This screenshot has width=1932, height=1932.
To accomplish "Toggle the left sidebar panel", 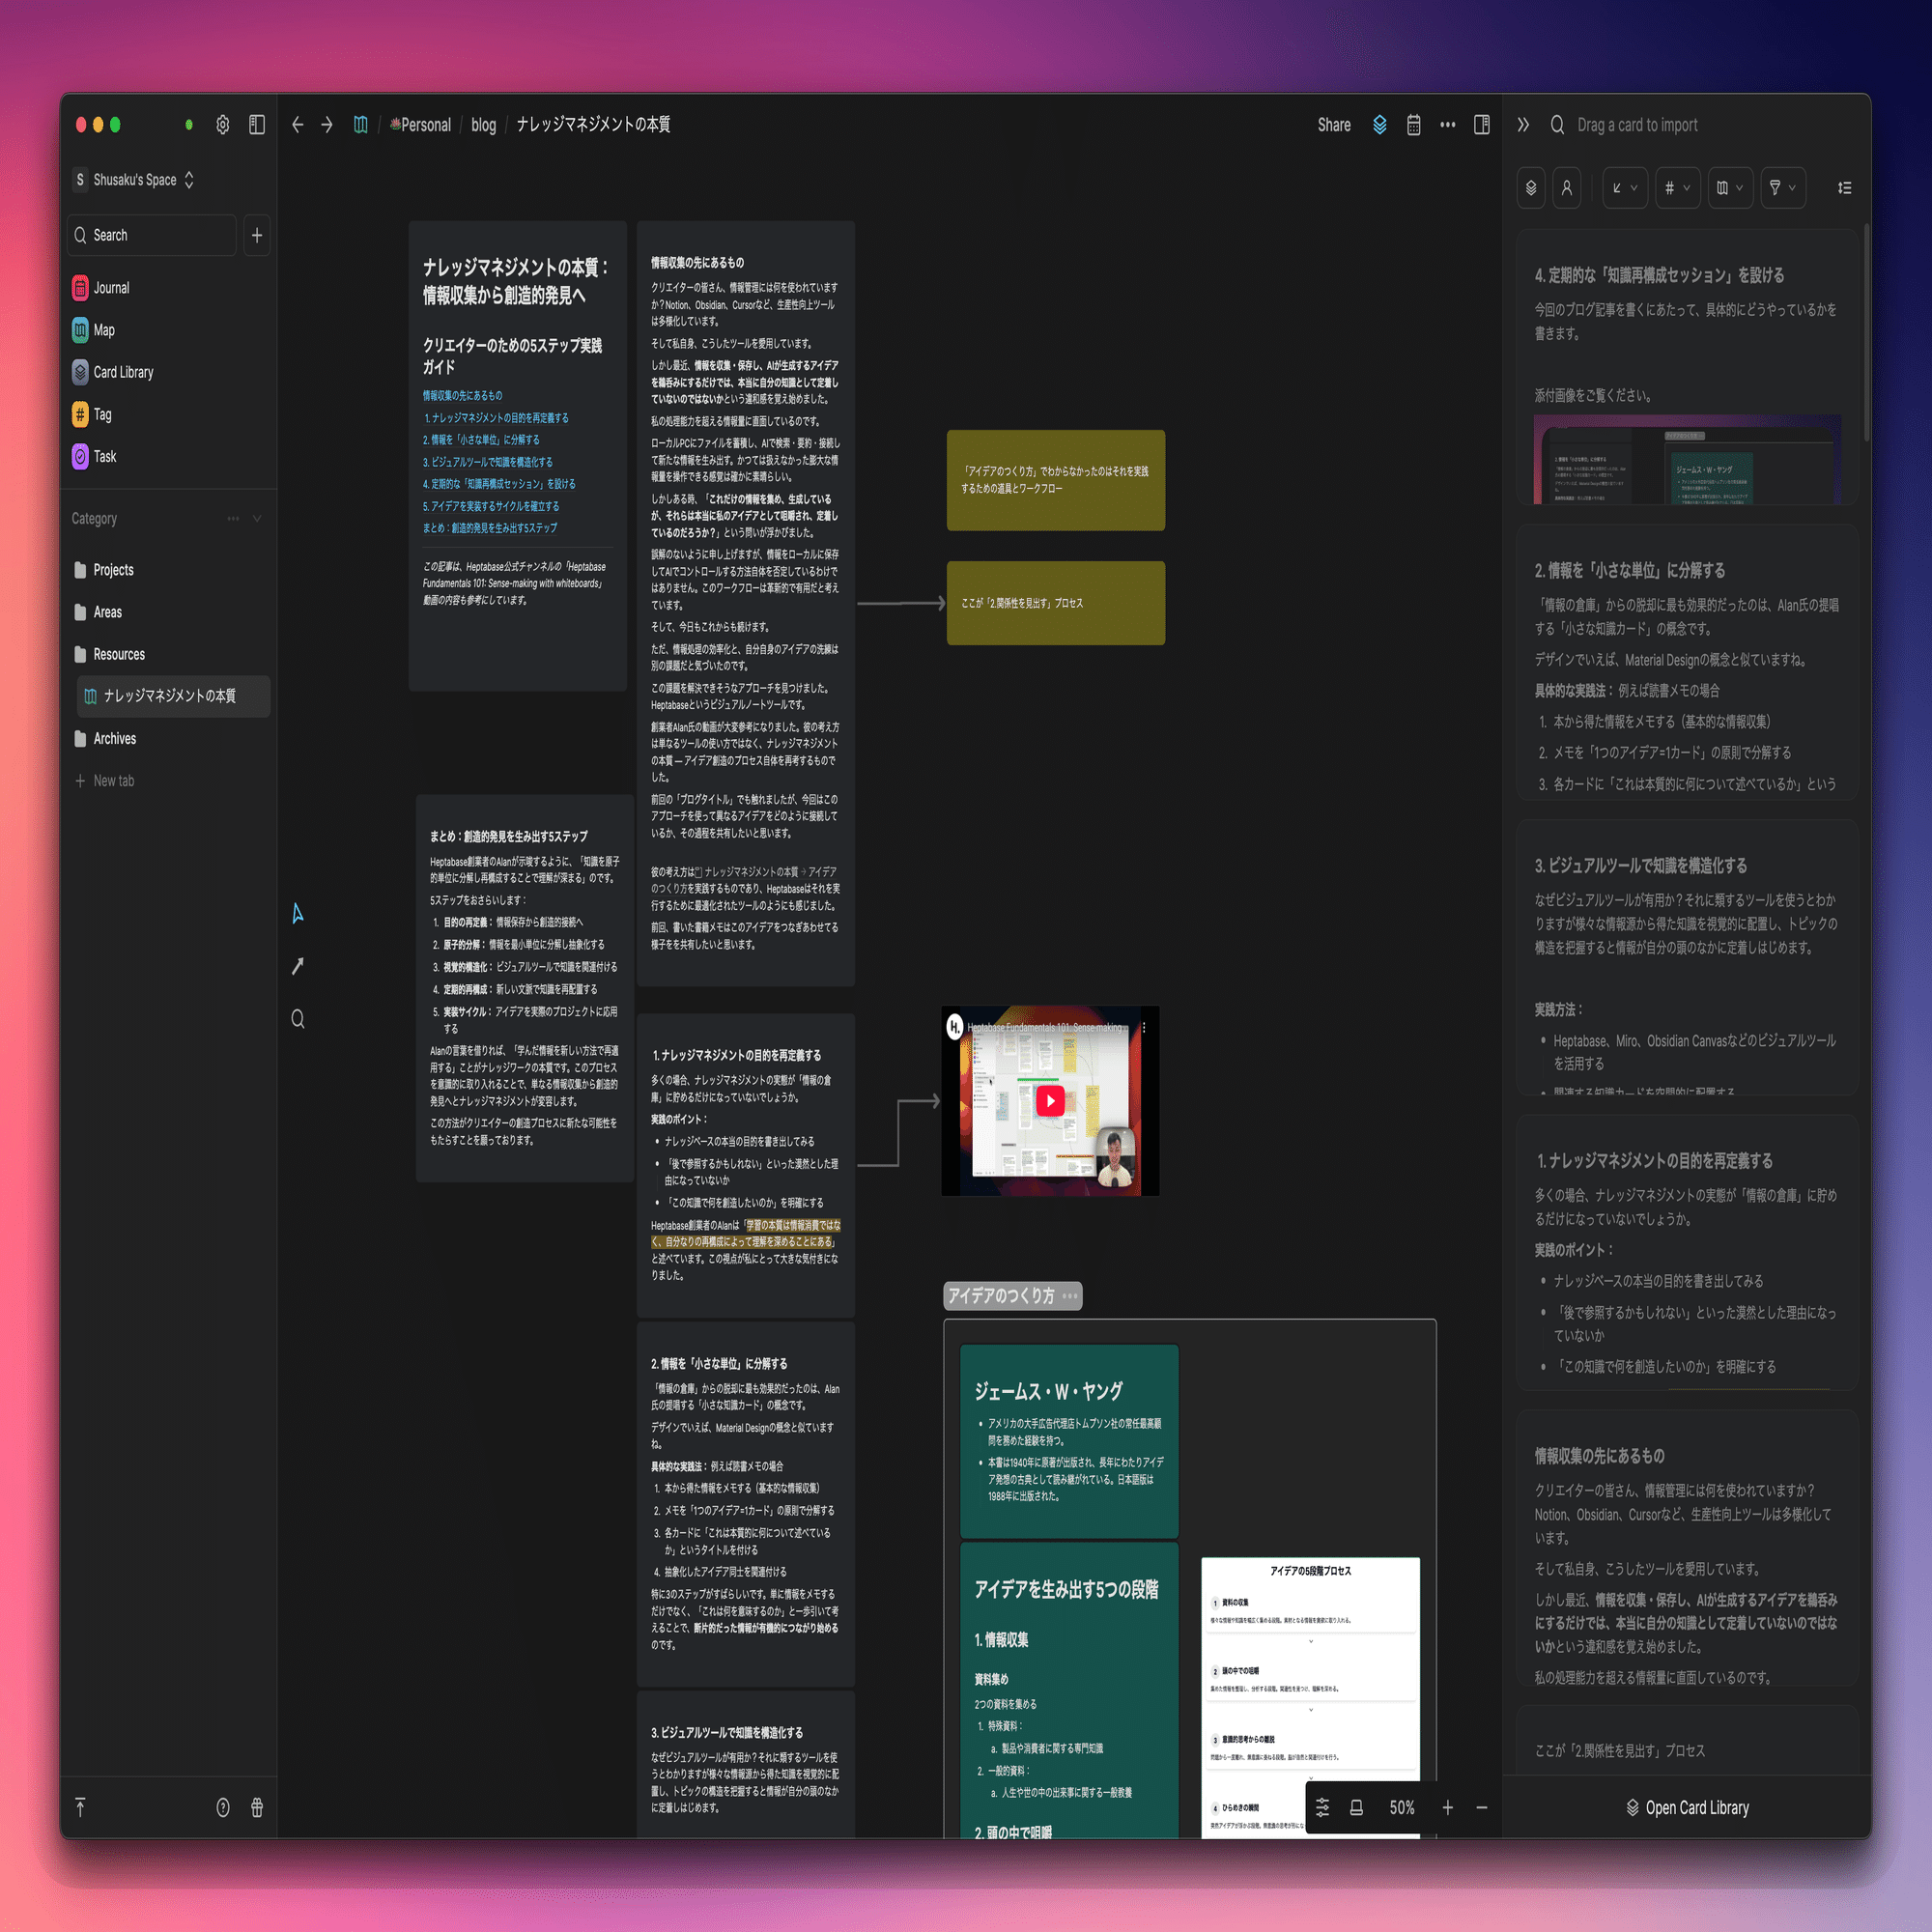I will tap(257, 125).
